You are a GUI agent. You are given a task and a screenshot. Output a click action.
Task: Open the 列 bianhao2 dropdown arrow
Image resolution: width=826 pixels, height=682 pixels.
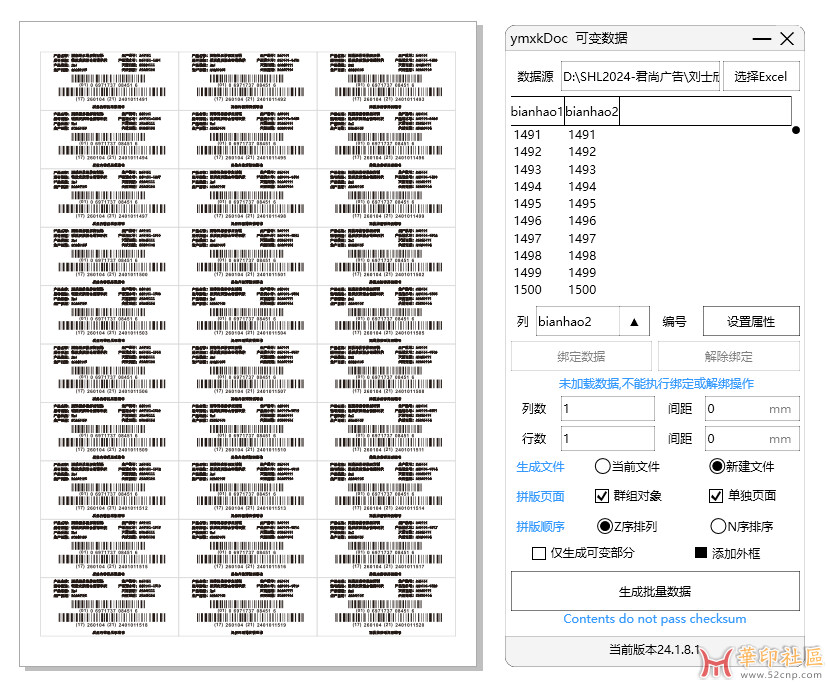(634, 322)
